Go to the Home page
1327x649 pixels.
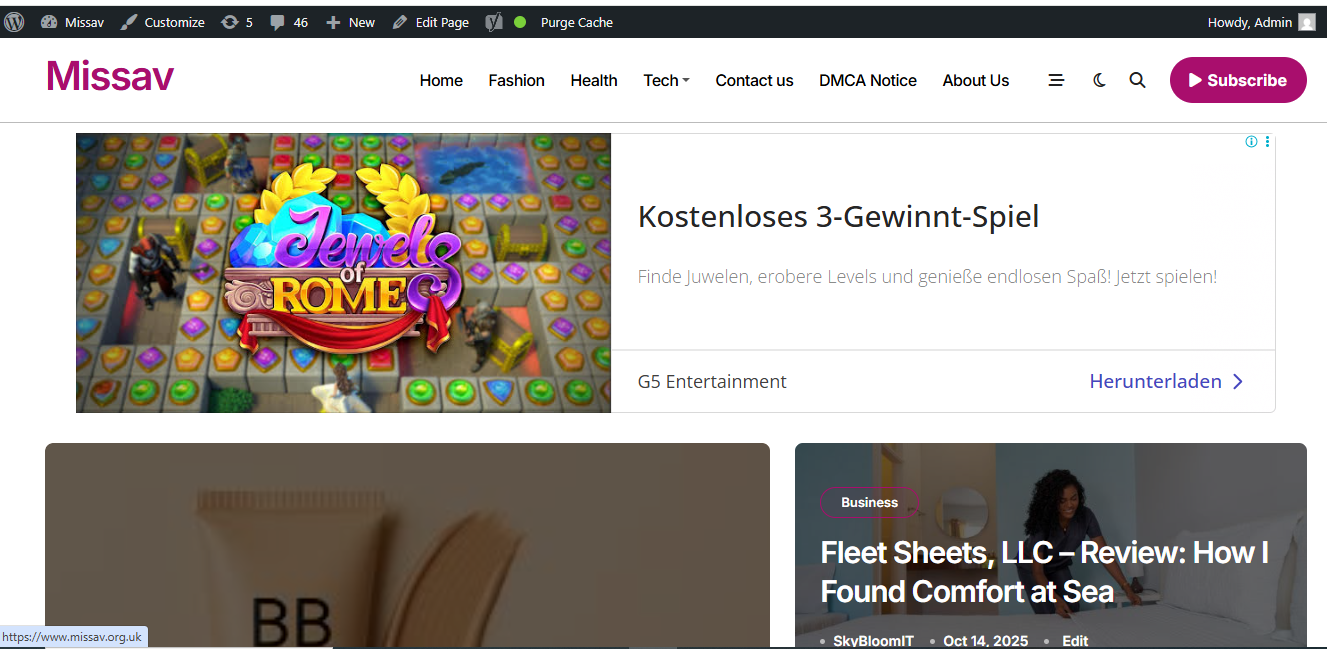click(x=441, y=80)
